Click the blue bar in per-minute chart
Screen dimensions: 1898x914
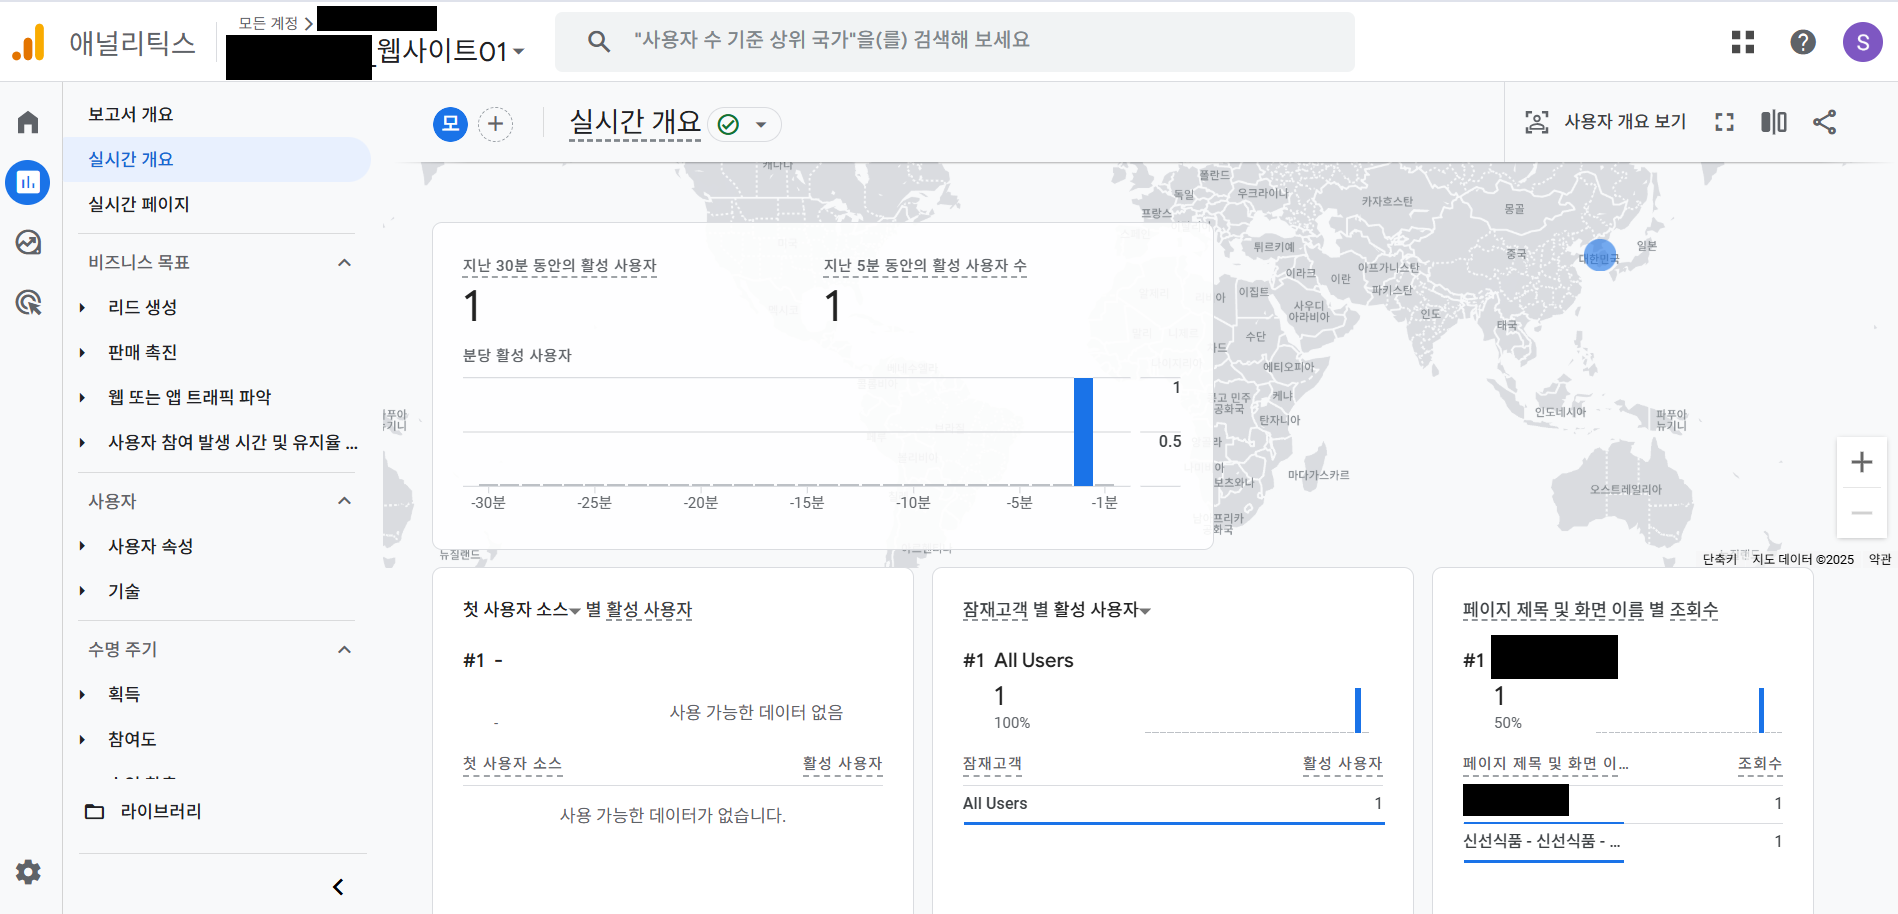pos(1083,432)
